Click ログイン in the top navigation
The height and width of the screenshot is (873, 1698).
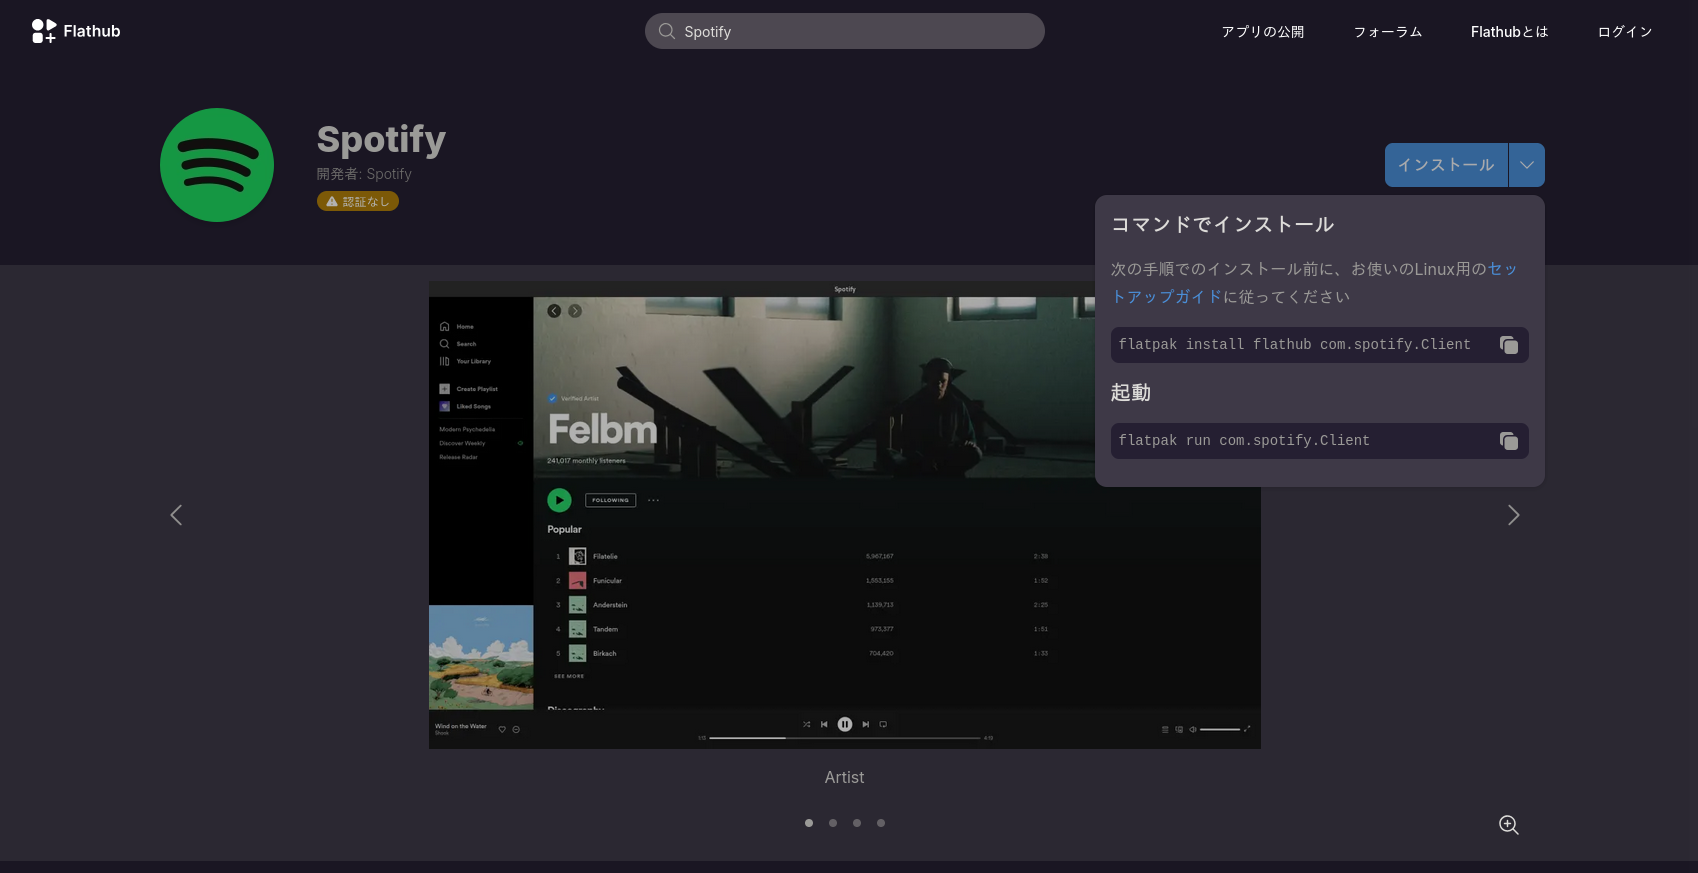pyautogui.click(x=1625, y=32)
